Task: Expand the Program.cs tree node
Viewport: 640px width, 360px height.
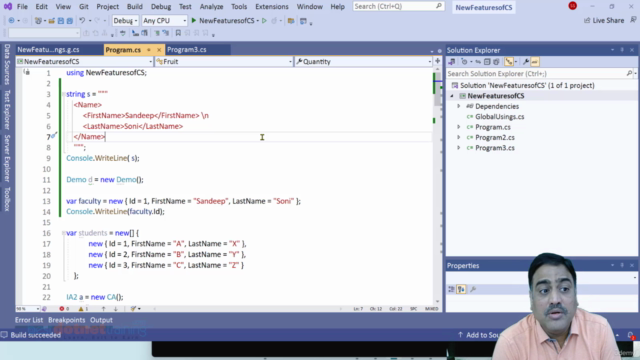Action: pyautogui.click(x=458, y=127)
